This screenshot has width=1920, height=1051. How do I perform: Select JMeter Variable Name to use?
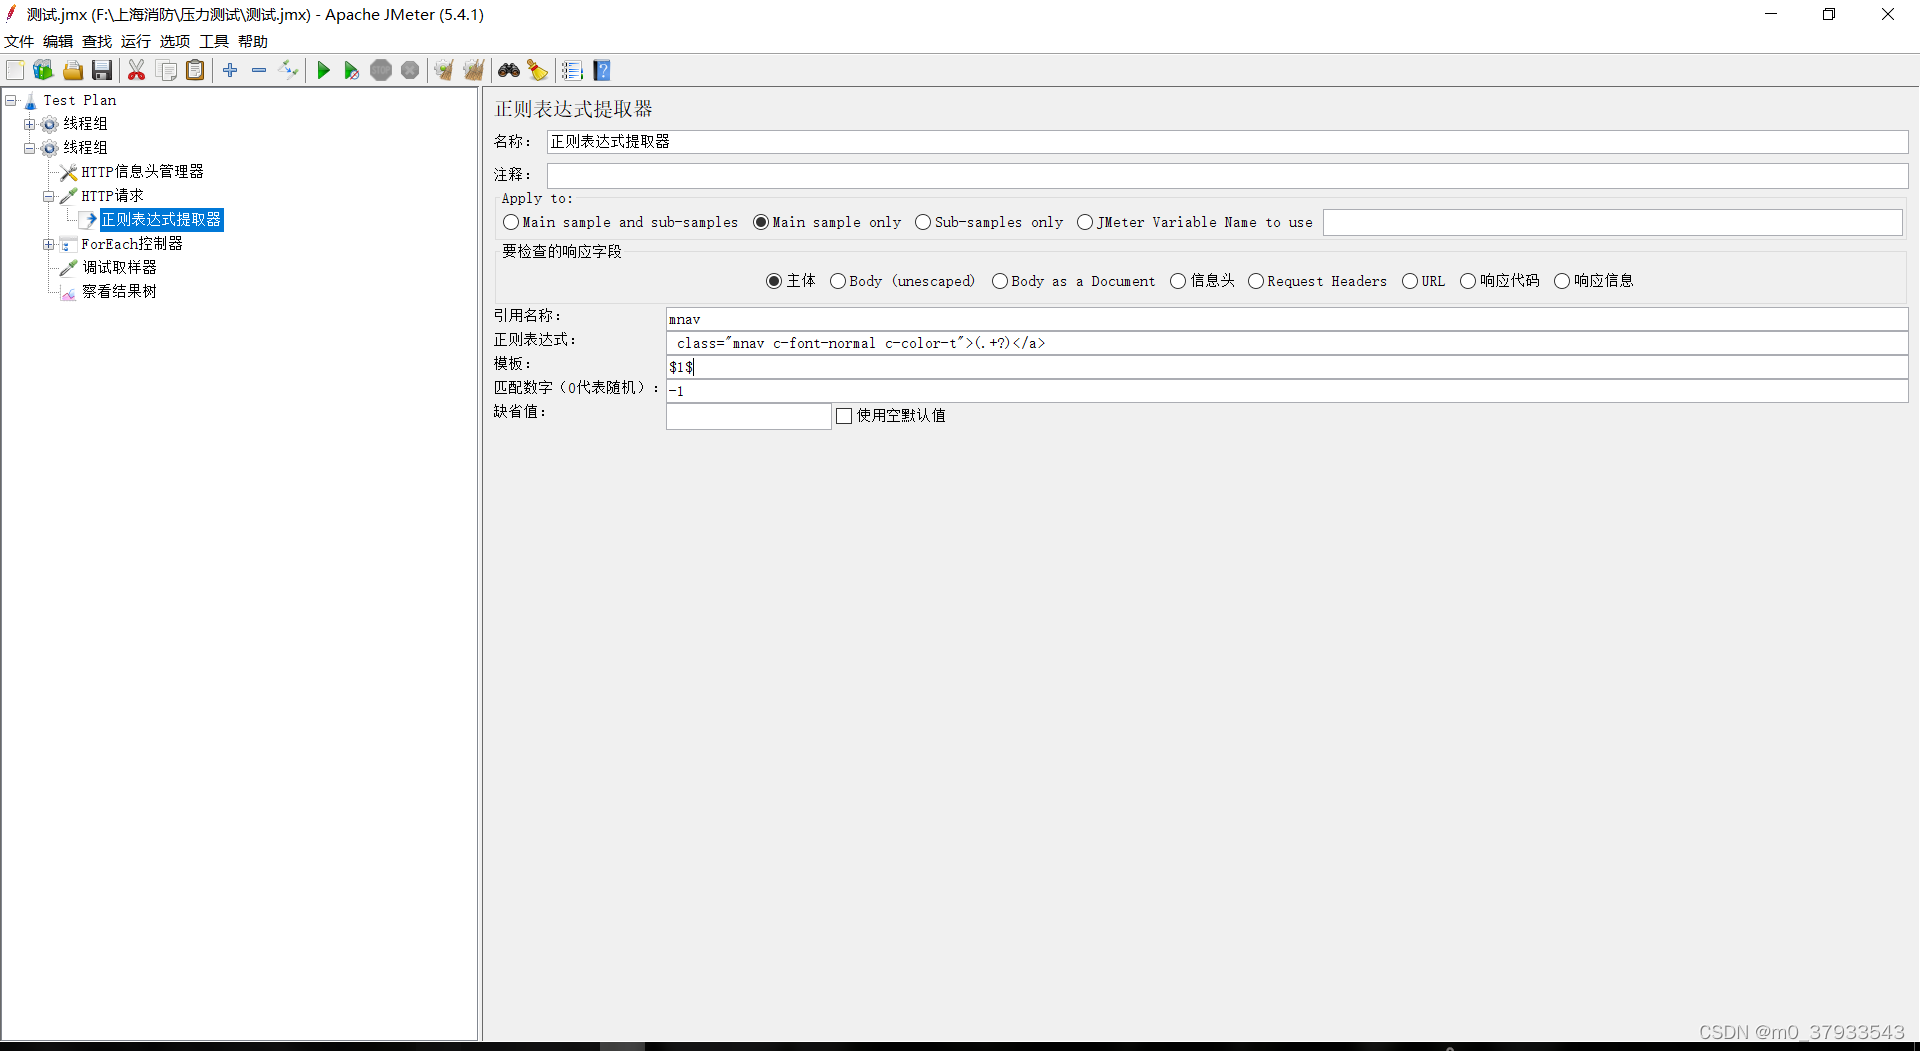(x=1085, y=222)
